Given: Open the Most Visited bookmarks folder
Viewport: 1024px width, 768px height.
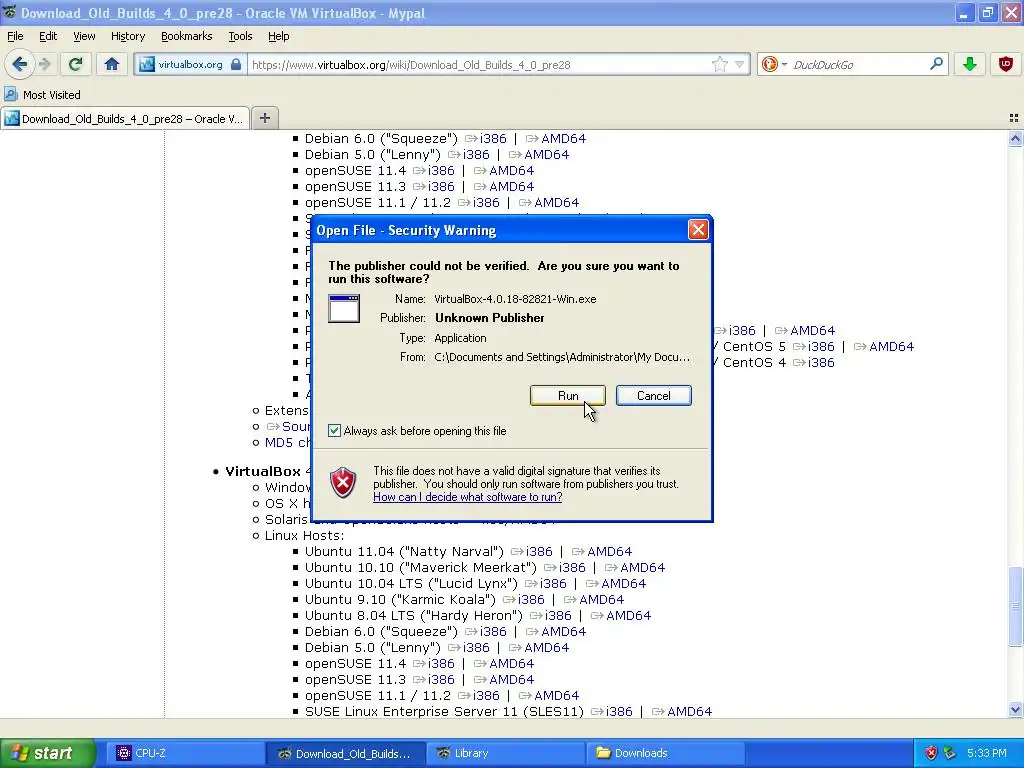Looking at the screenshot, I should point(42,95).
